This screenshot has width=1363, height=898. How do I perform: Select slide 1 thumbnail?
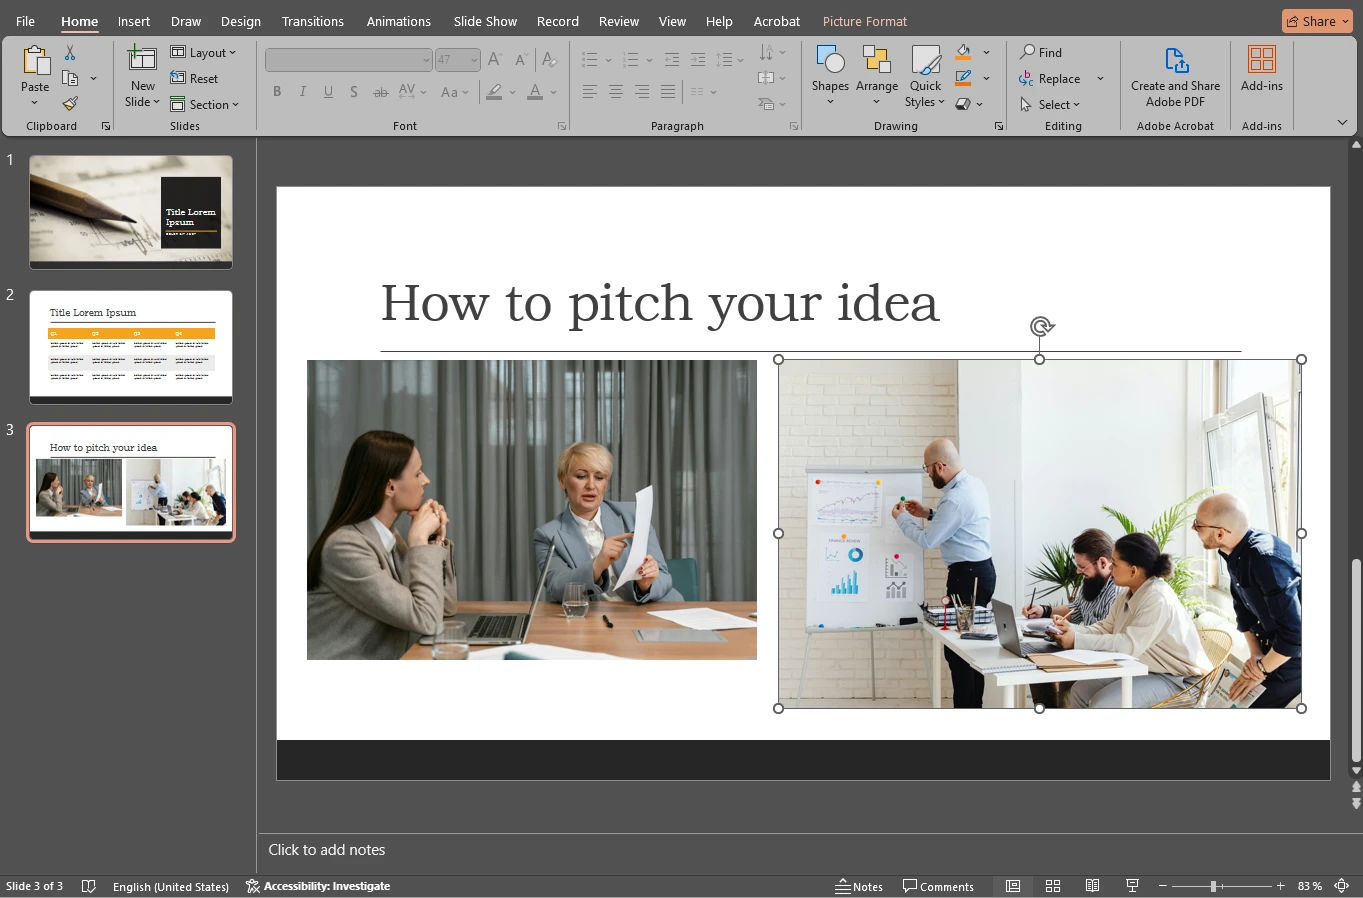tap(131, 212)
